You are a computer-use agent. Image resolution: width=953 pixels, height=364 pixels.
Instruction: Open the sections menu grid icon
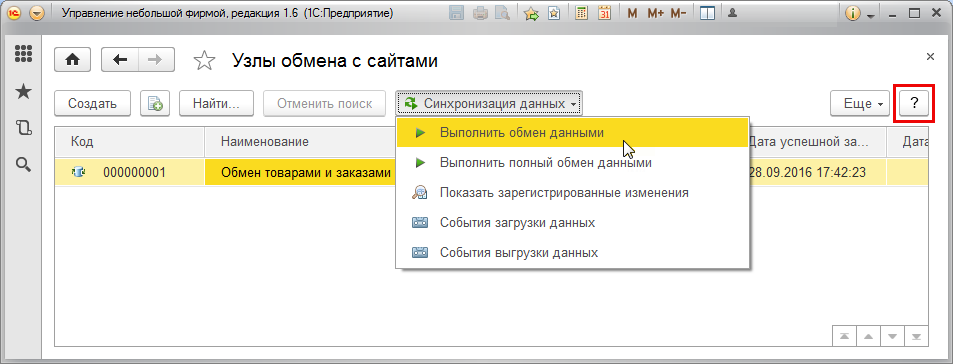point(23,53)
